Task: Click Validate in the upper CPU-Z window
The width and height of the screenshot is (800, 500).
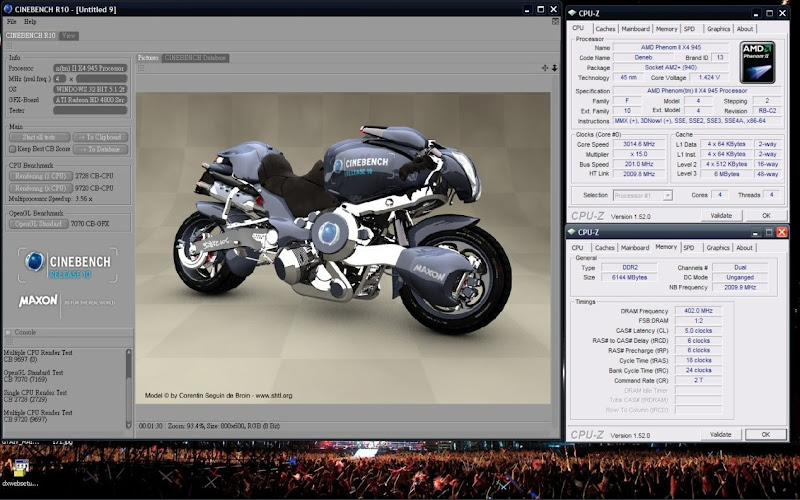Action: 719,215
